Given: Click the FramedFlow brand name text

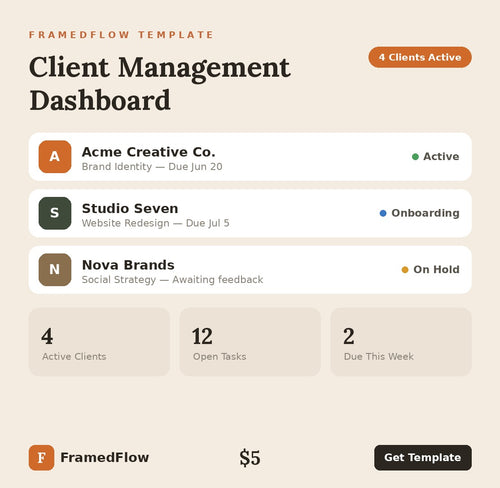Looking at the screenshot, I should [x=105, y=458].
